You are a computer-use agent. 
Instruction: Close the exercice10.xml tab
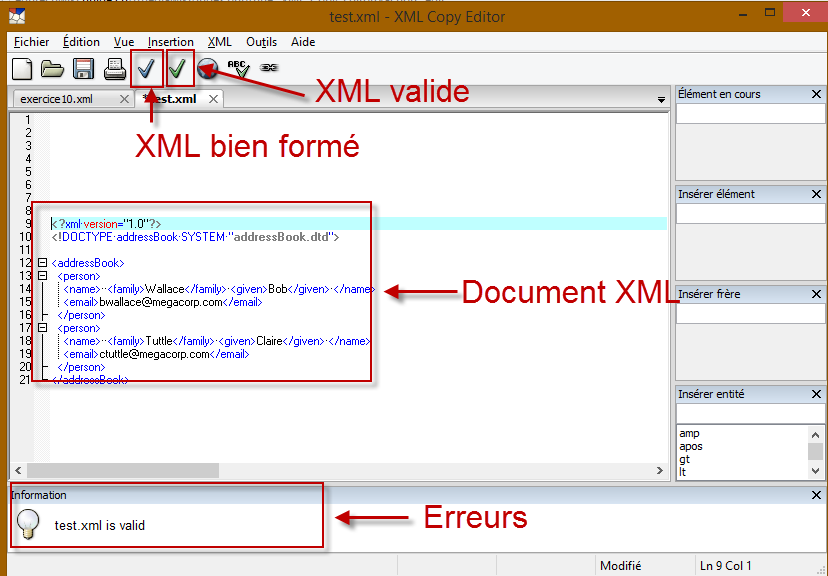124,99
